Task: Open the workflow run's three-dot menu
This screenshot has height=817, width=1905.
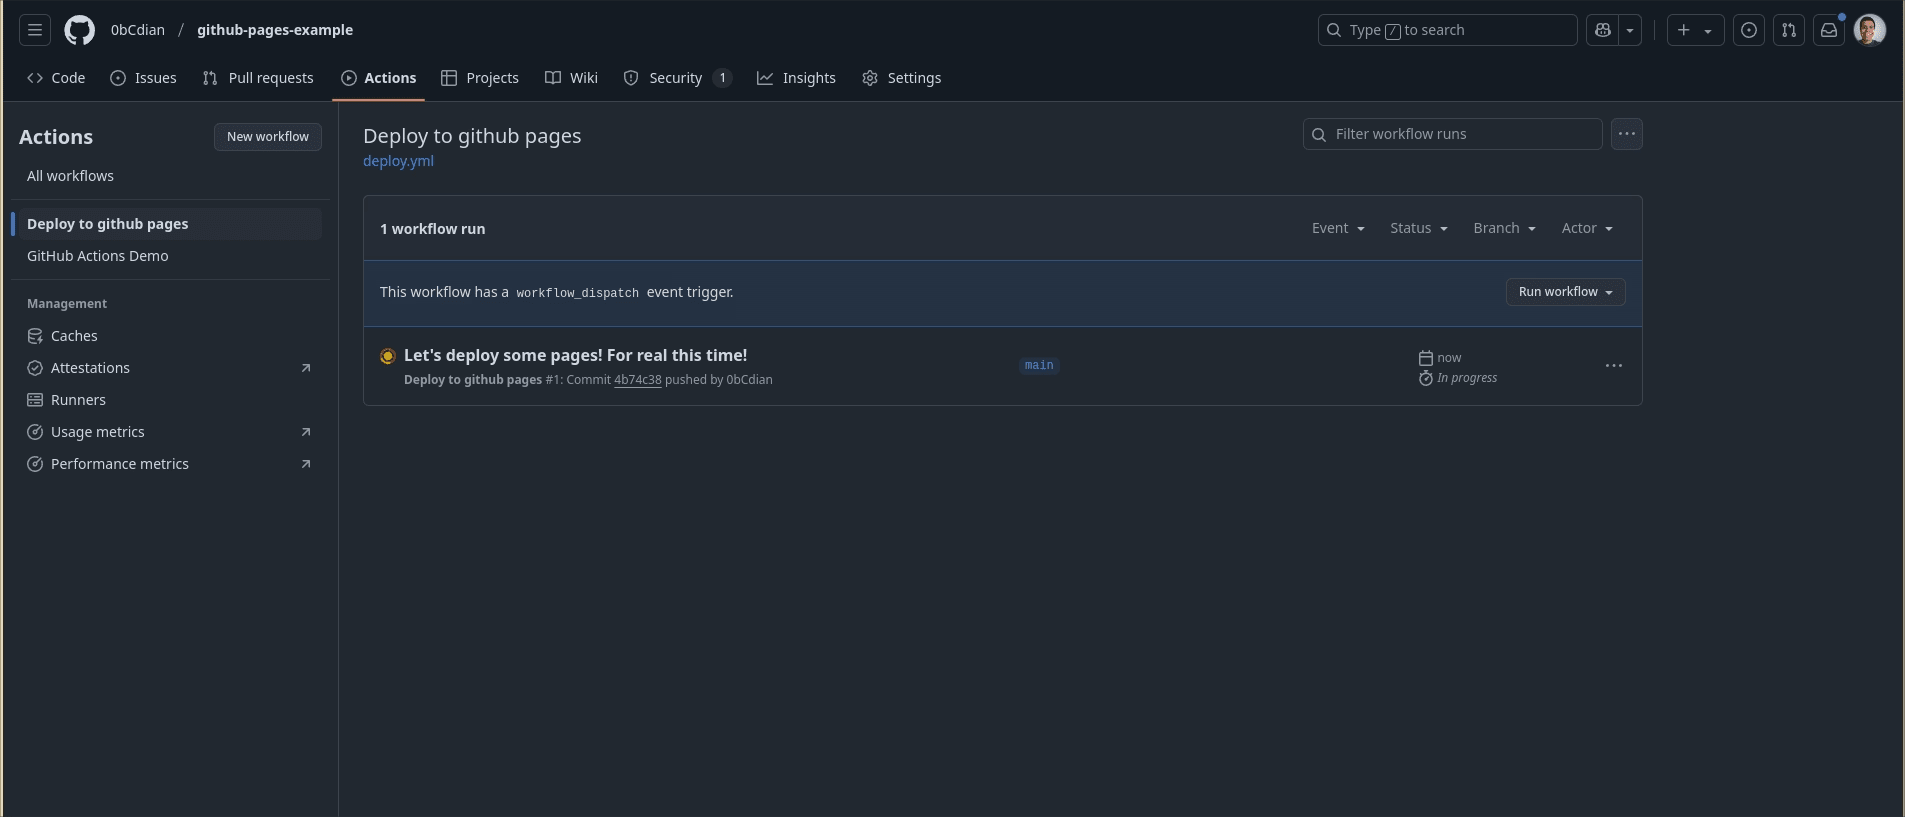Action: (1614, 366)
